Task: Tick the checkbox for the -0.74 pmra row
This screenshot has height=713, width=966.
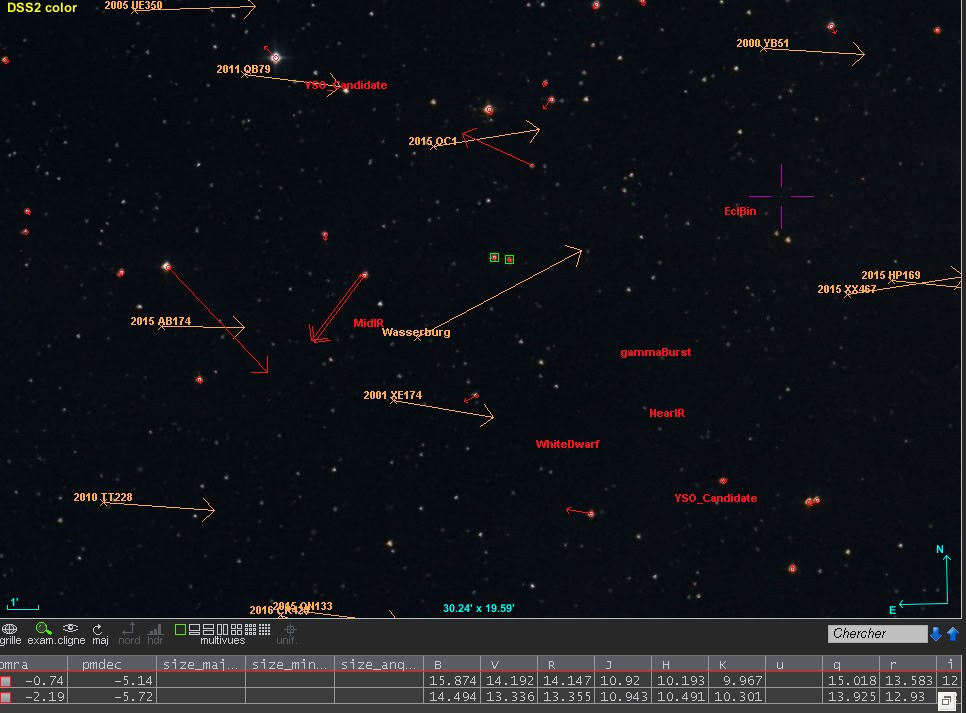Action: (6, 681)
